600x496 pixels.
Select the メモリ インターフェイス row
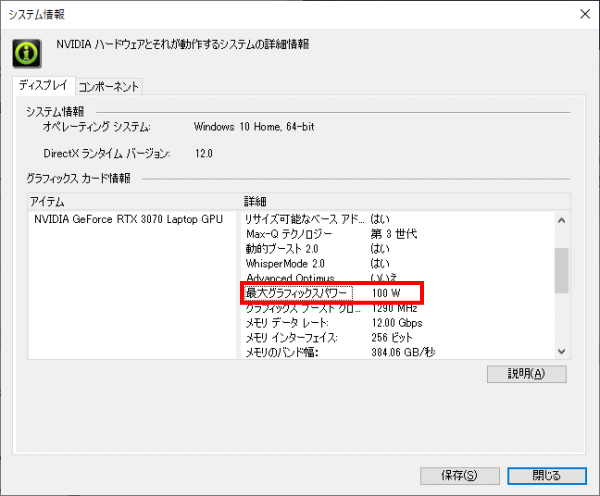click(x=329, y=338)
